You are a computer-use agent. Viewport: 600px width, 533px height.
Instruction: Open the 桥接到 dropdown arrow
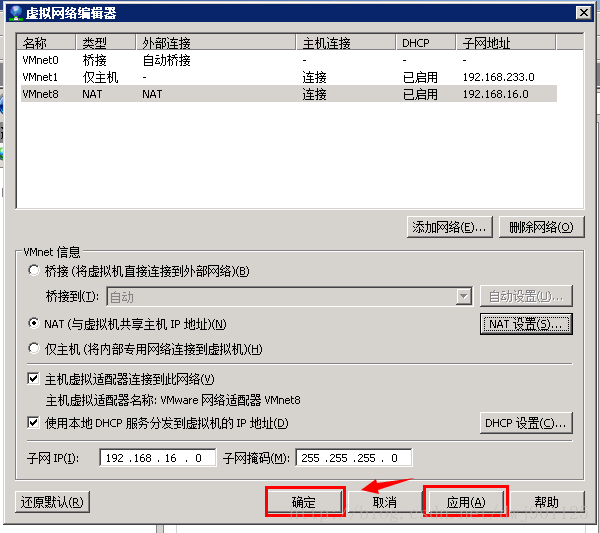click(463, 297)
